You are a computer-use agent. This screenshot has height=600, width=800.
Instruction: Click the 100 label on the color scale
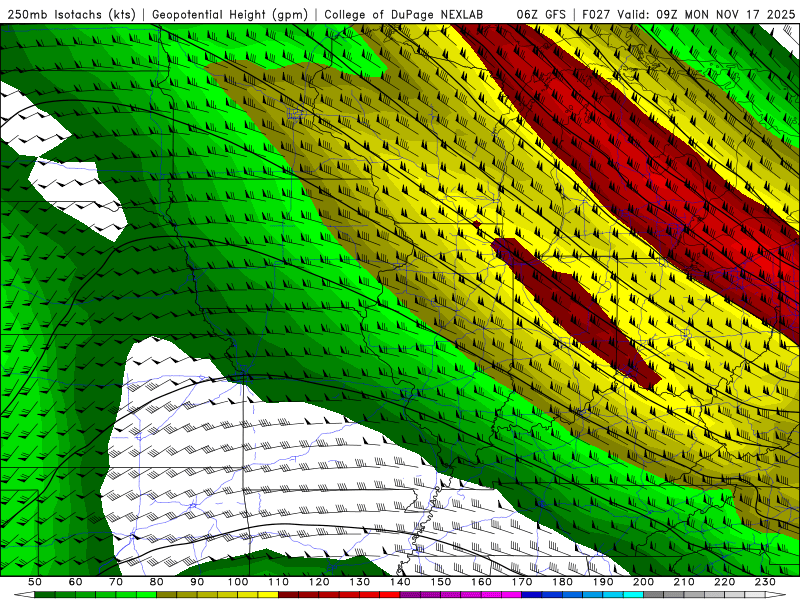(x=238, y=582)
